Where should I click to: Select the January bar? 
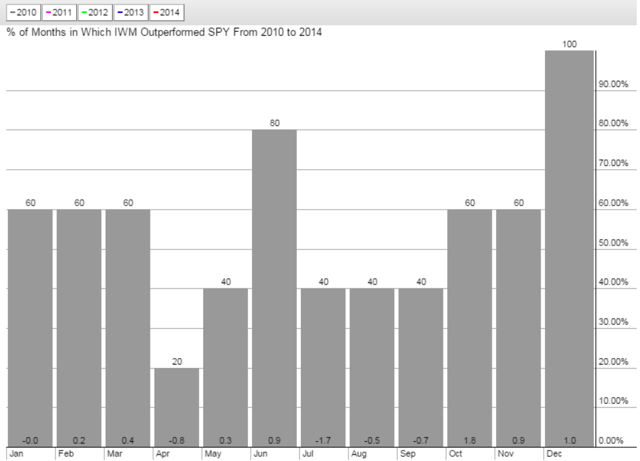pyautogui.click(x=30, y=328)
